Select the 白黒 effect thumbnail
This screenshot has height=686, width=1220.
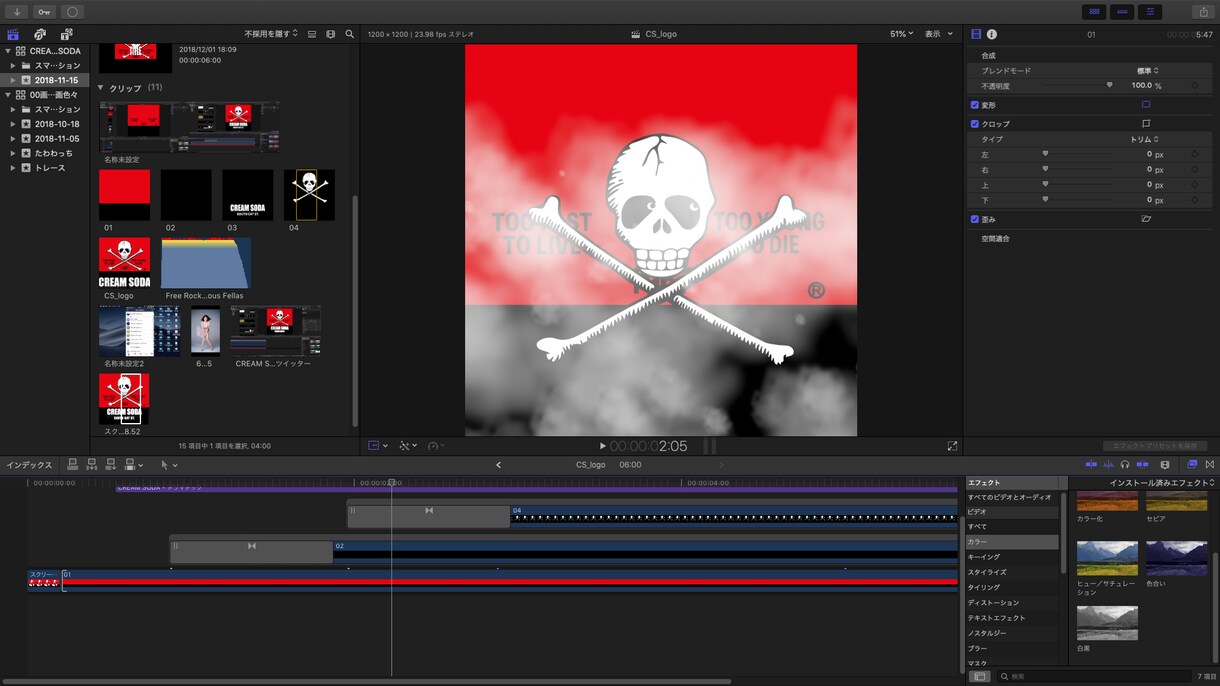pyautogui.click(x=1107, y=623)
